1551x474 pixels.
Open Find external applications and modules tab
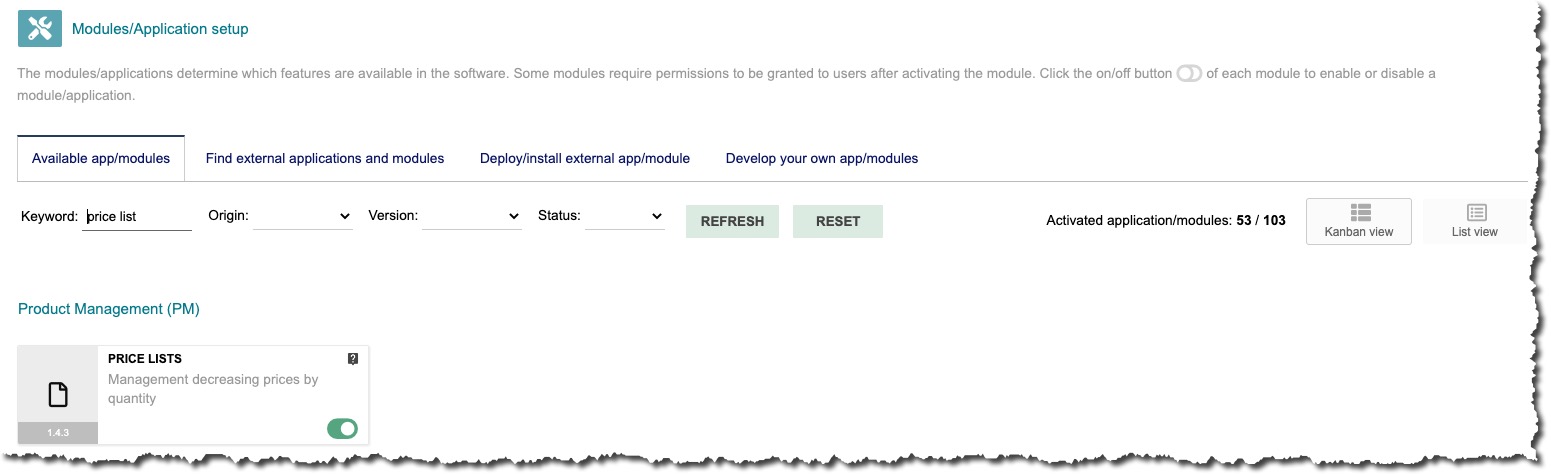click(x=325, y=158)
